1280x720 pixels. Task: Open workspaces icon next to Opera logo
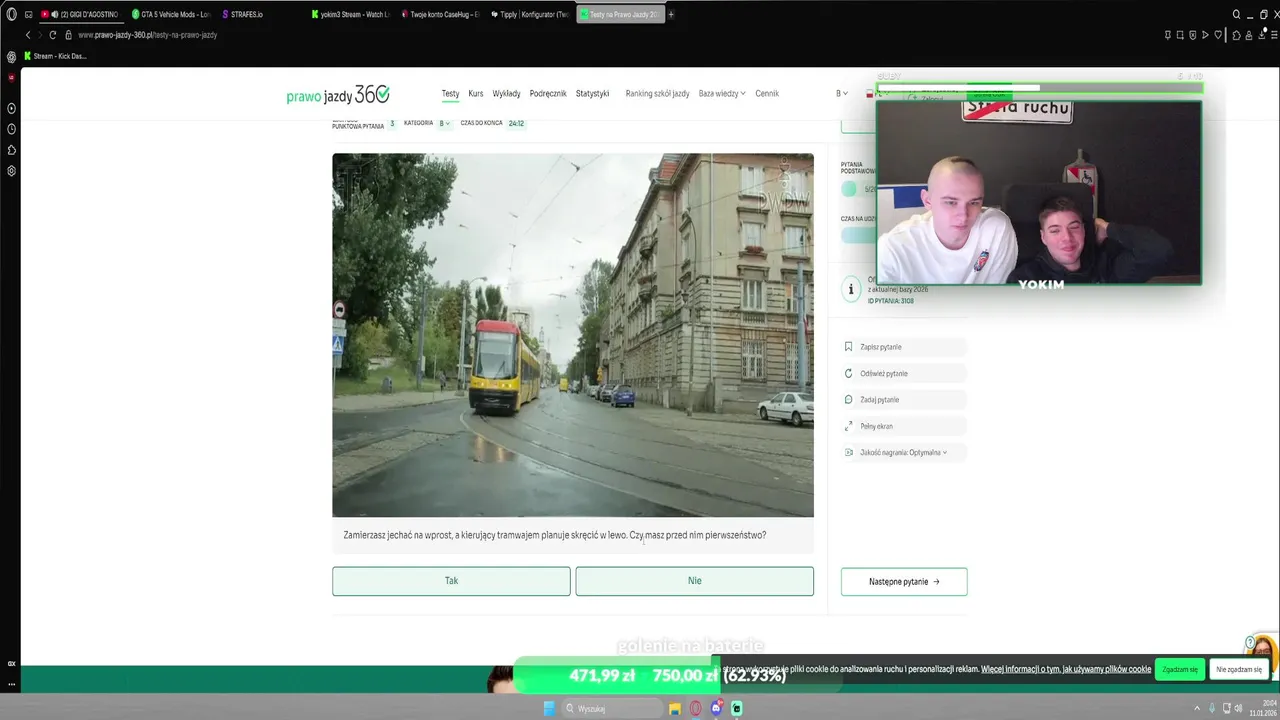click(29, 14)
